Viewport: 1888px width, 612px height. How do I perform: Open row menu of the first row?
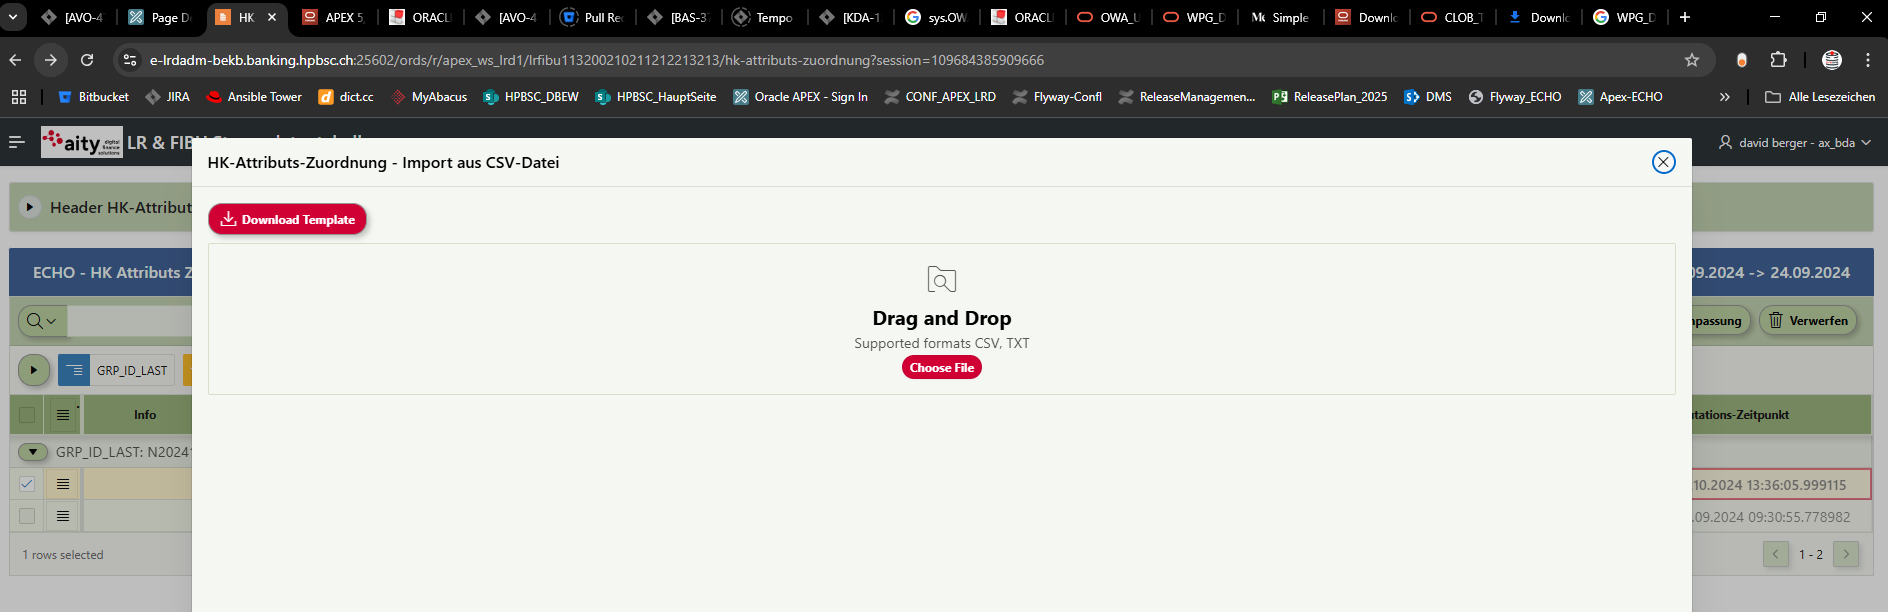(x=63, y=484)
